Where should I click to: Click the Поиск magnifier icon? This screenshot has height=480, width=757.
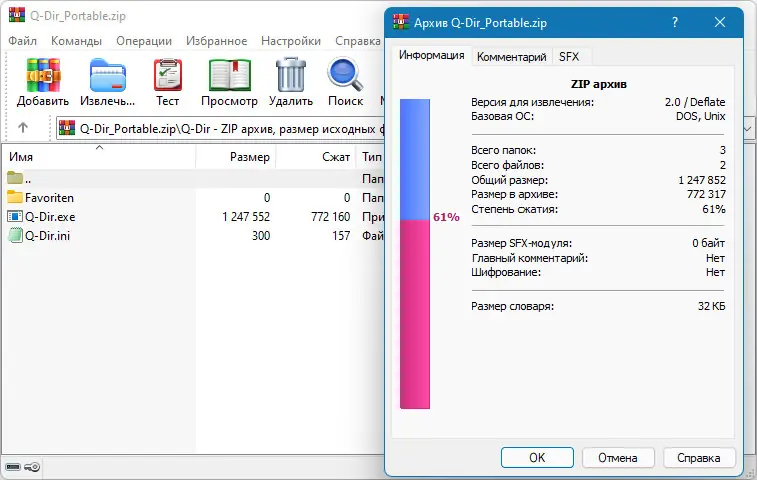(x=345, y=74)
